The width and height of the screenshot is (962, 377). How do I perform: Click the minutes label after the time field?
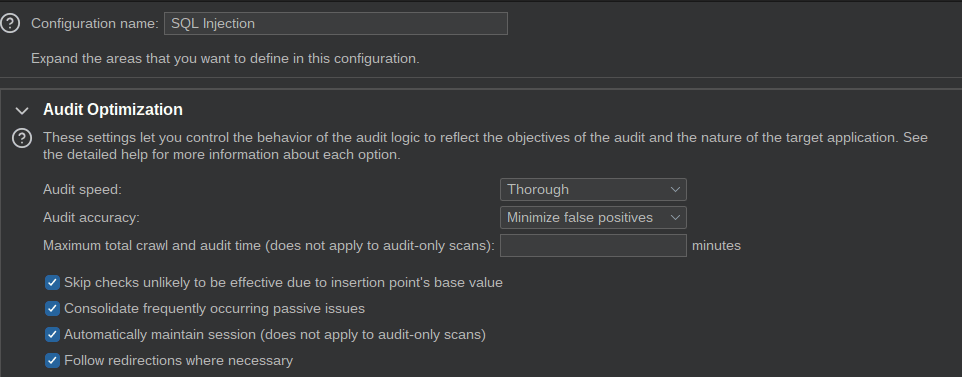point(716,246)
